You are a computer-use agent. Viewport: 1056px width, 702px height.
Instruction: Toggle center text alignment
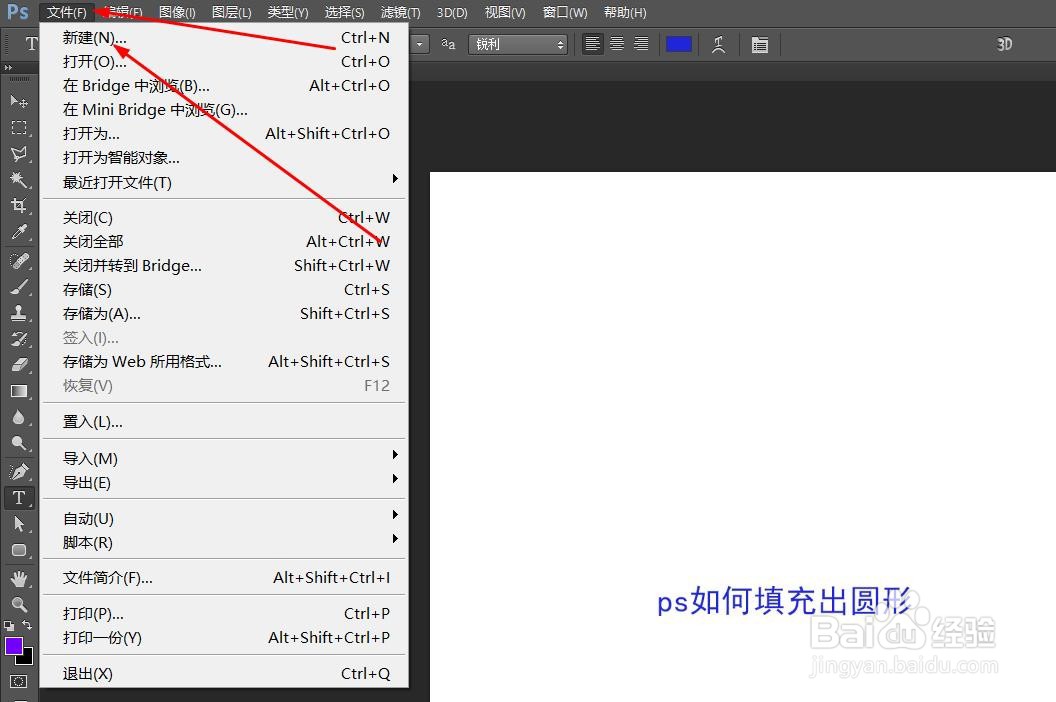point(617,43)
